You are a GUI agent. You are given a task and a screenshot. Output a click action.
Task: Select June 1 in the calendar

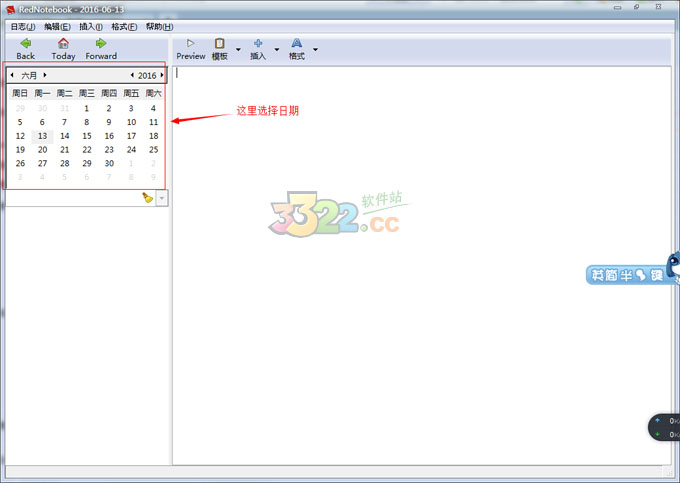tap(87, 108)
